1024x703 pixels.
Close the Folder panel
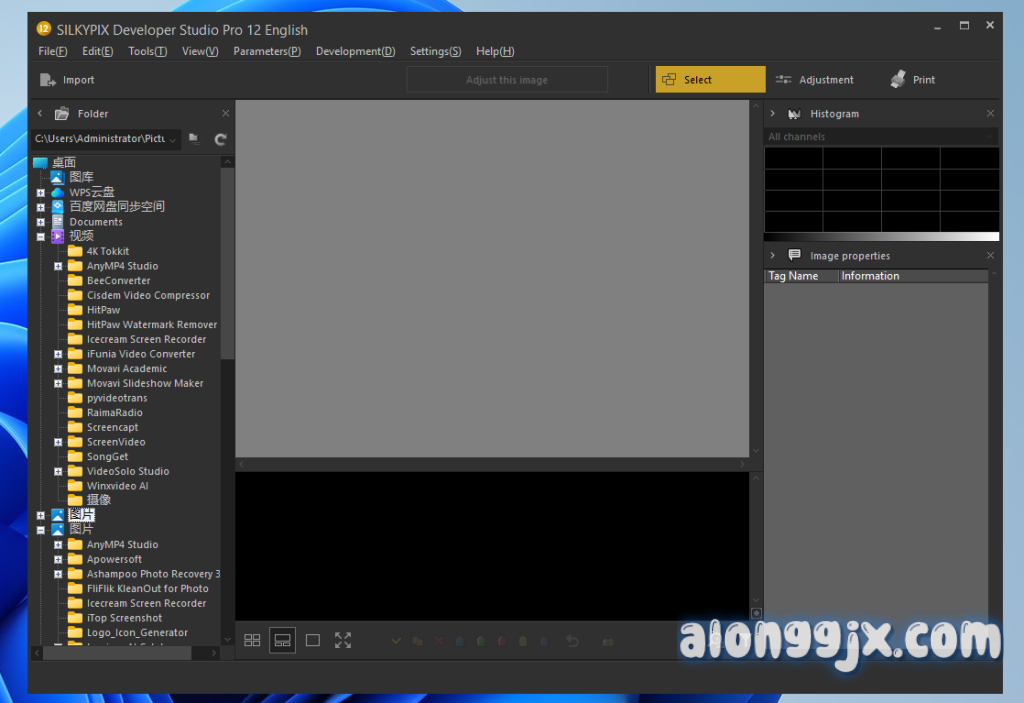coord(225,114)
